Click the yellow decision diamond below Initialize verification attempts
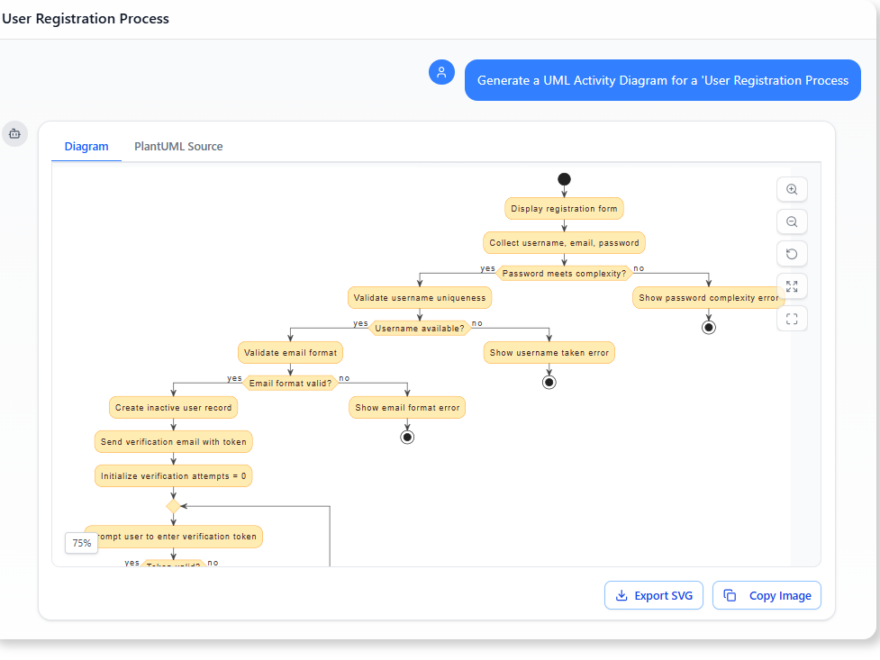 pyautogui.click(x=173, y=507)
